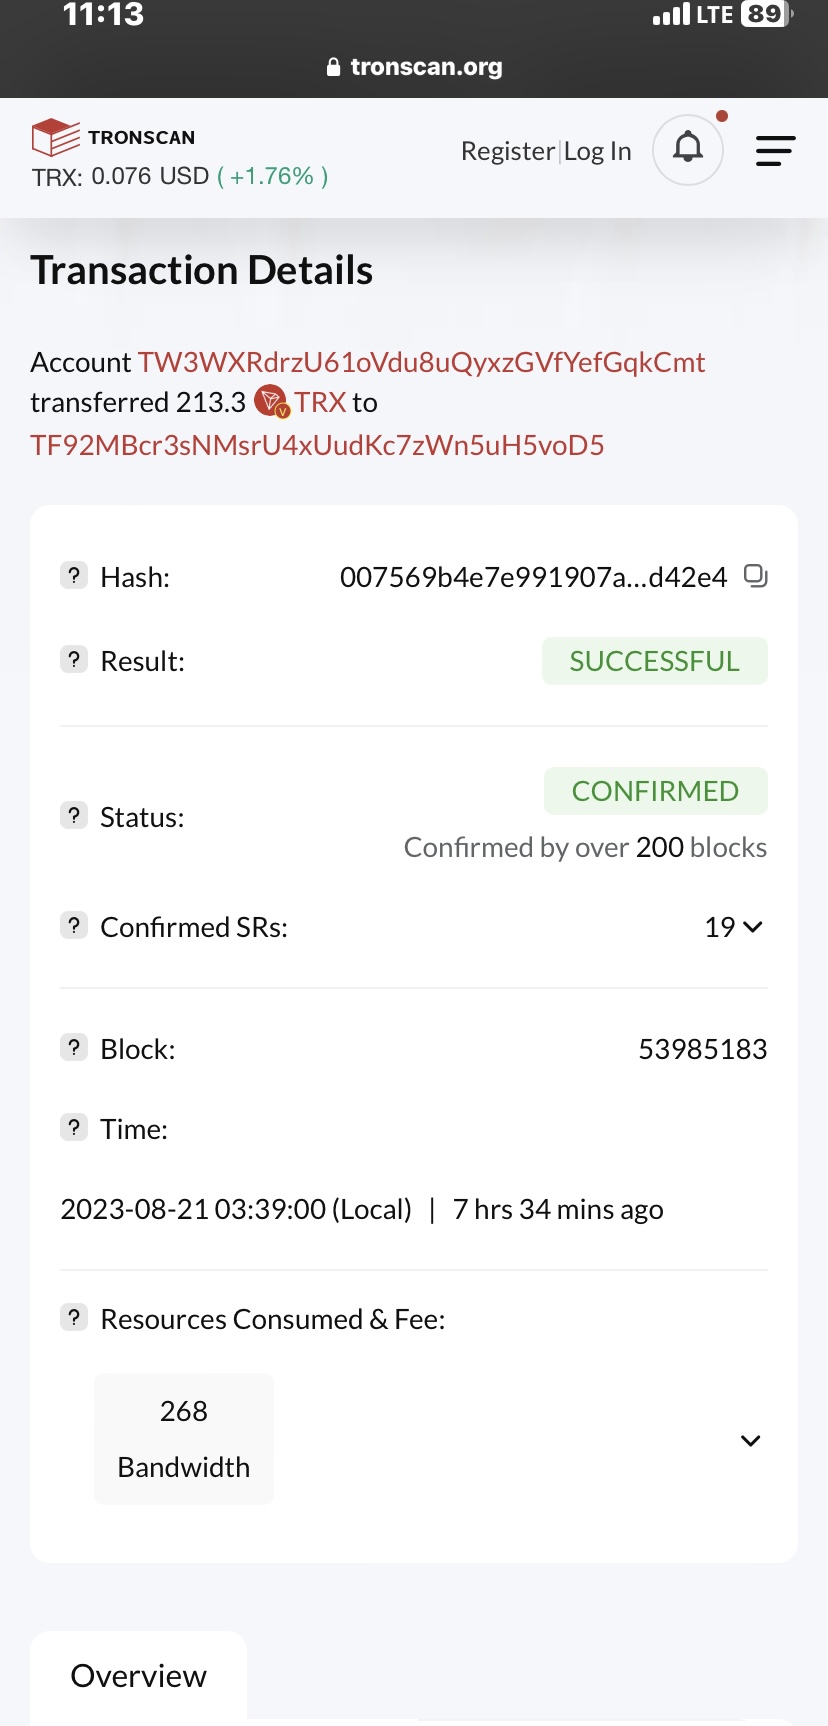The width and height of the screenshot is (828, 1726).
Task: Open recipient address TF92MBcr3s...
Action: point(317,445)
